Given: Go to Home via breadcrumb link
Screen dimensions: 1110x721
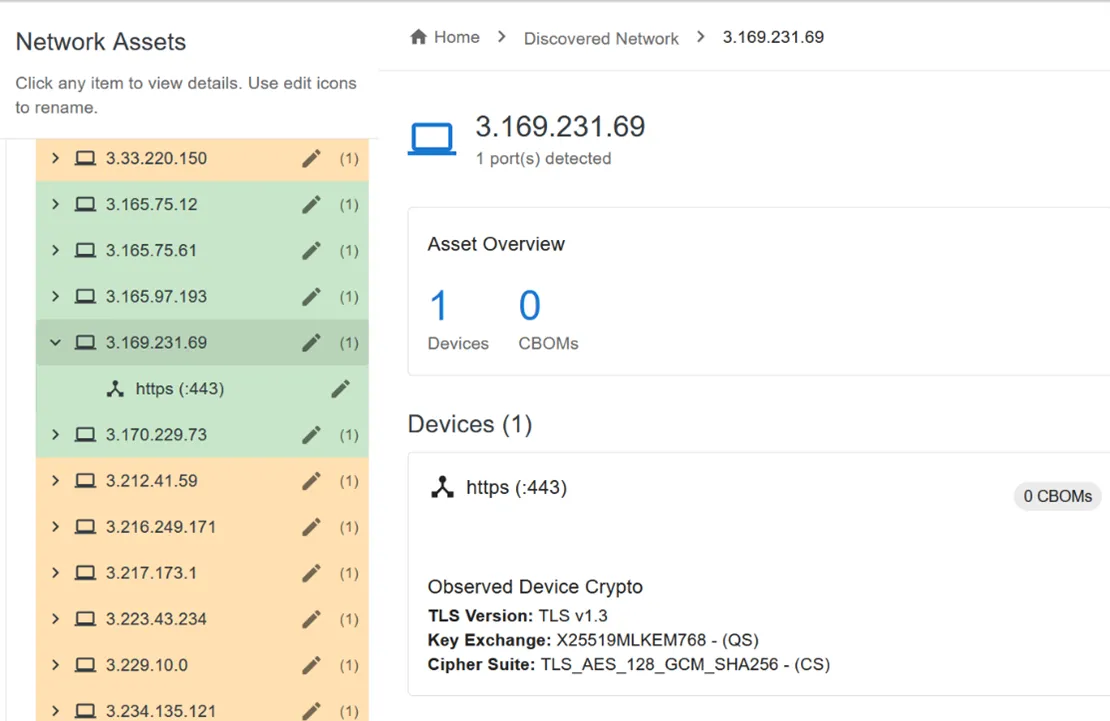Looking at the screenshot, I should 456,37.
